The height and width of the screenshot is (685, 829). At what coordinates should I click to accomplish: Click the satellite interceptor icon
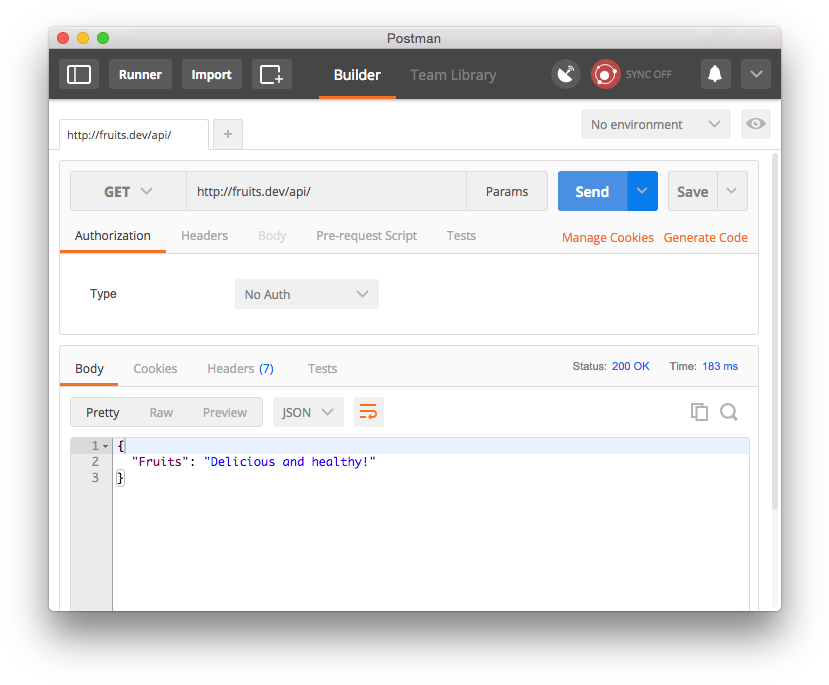coord(566,75)
